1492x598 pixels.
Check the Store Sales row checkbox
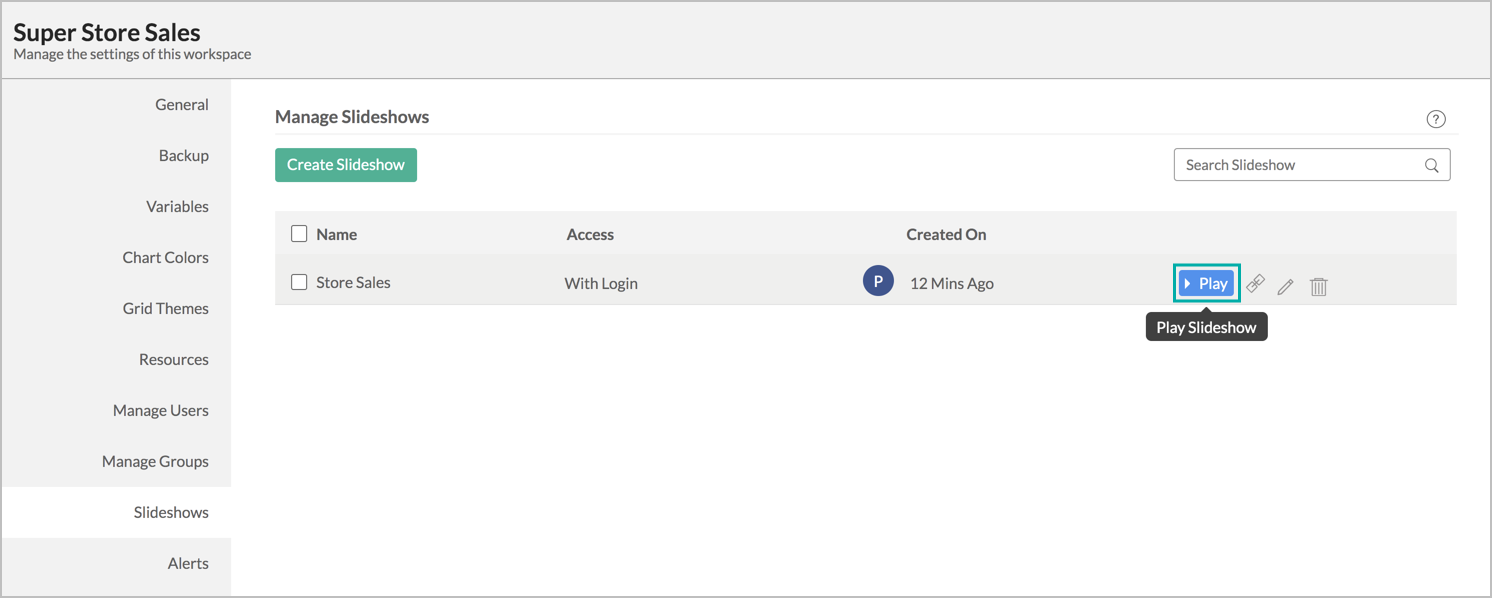(299, 282)
